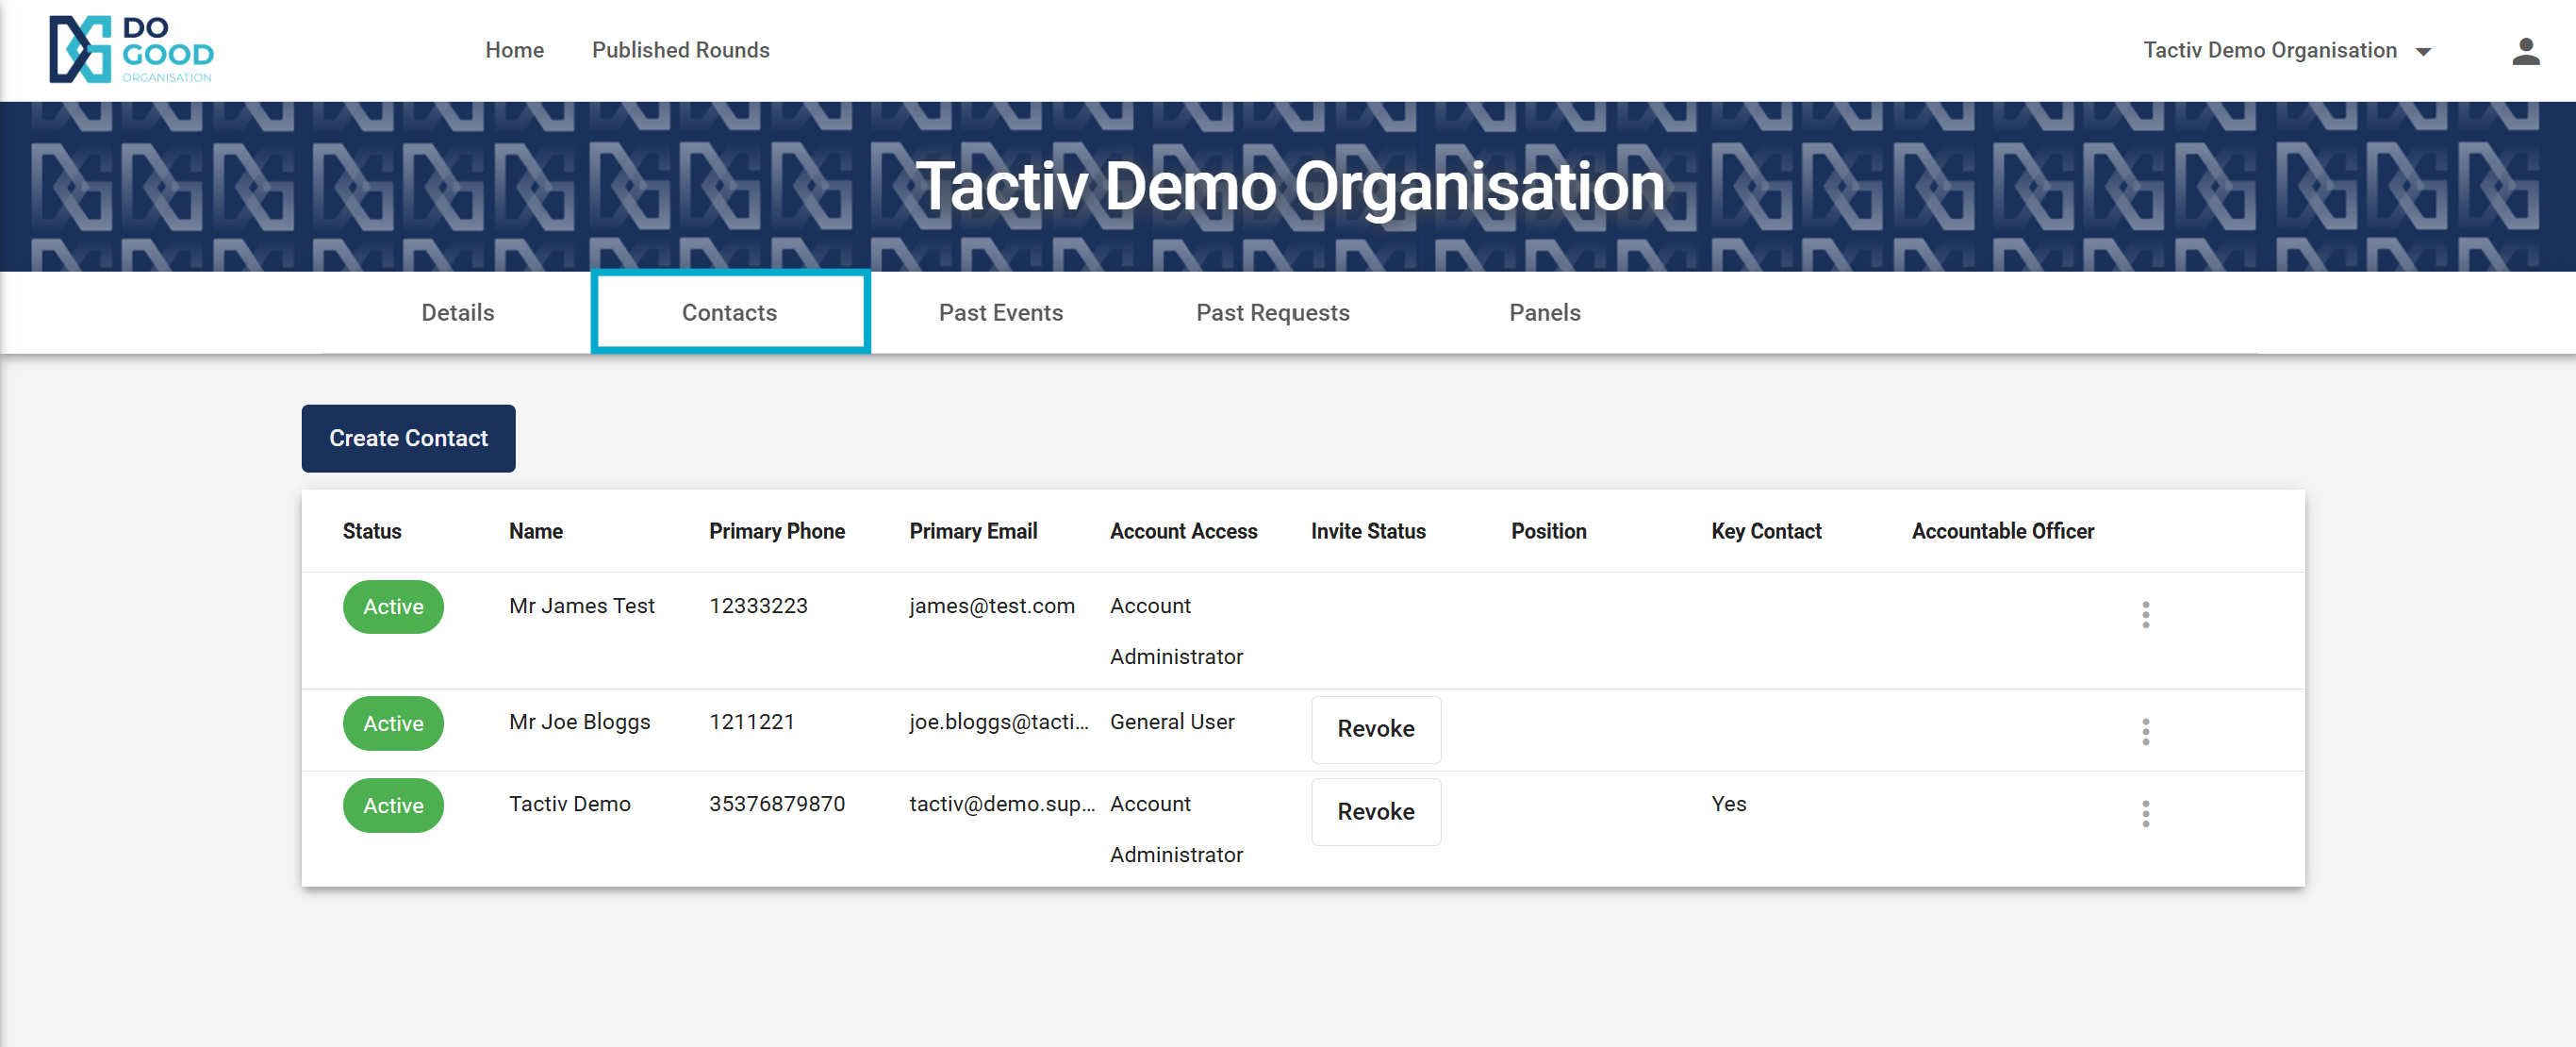Image resolution: width=2576 pixels, height=1047 pixels.
Task: Click Active status badge for James Test
Action: [393, 607]
